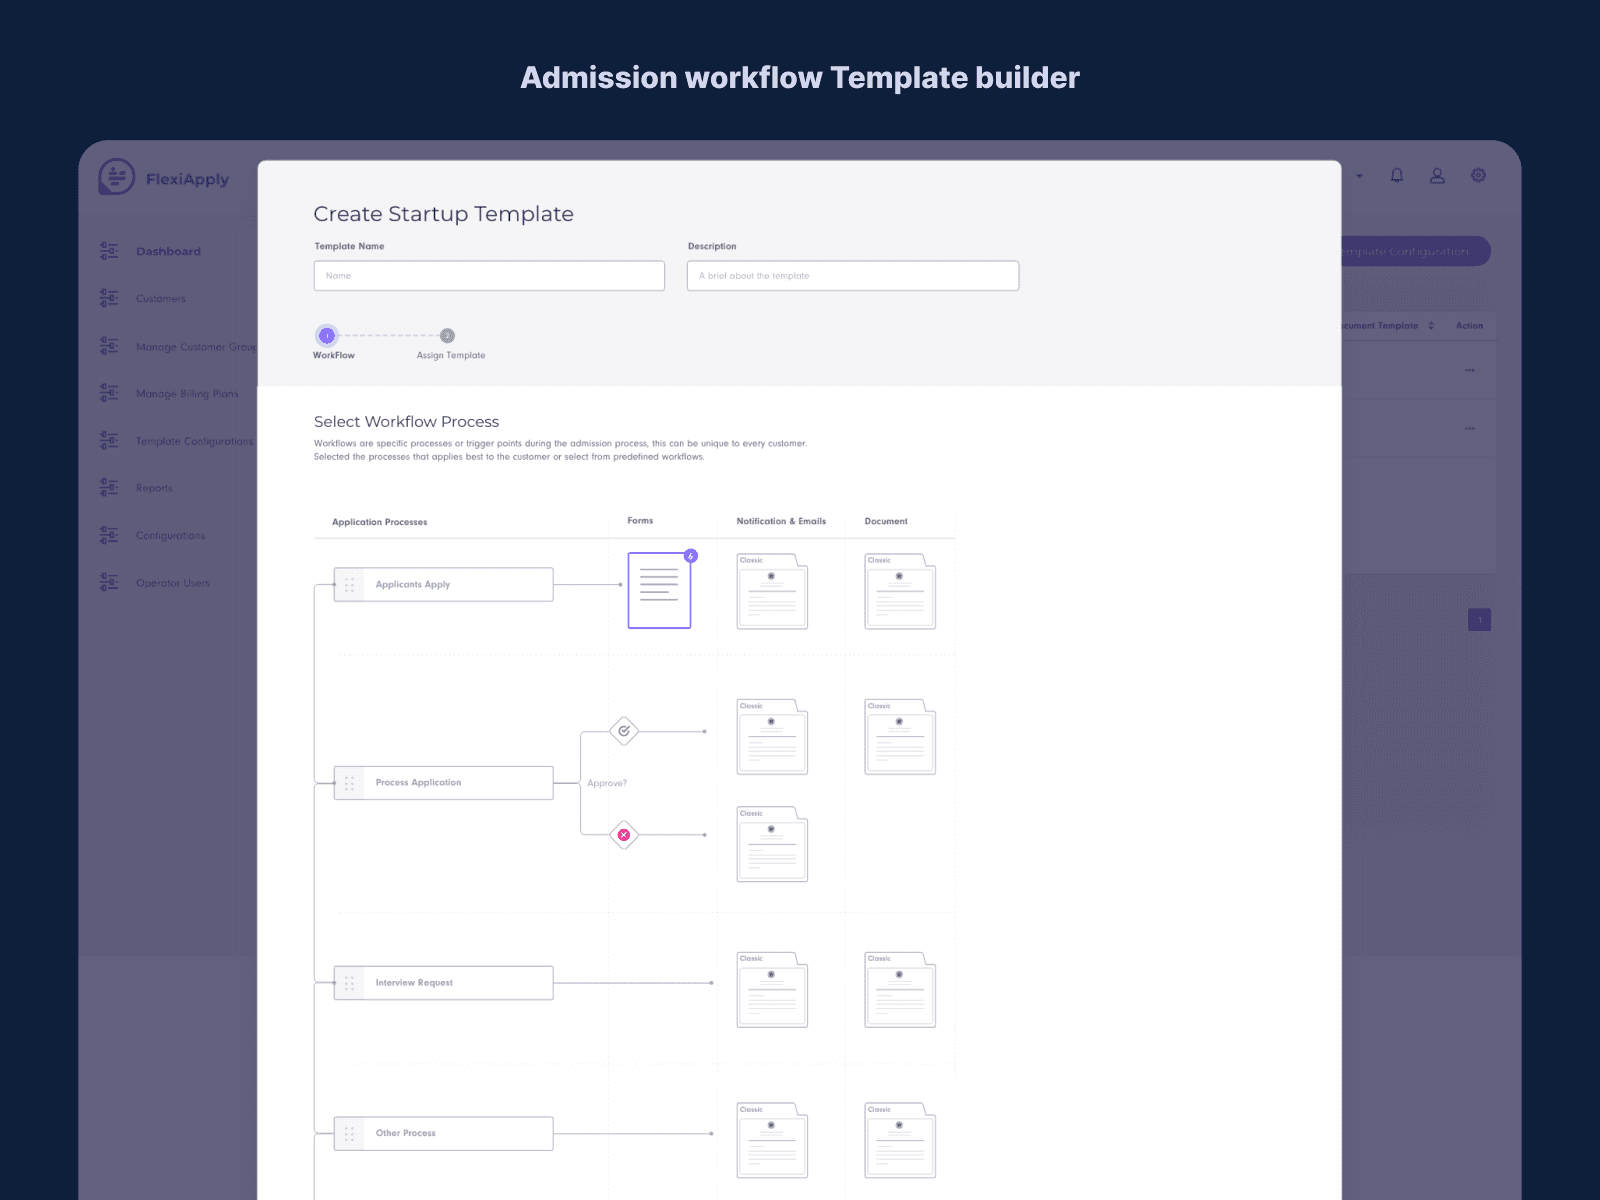Select the WorkFlow step indicator
1600x1200 pixels.
(x=327, y=336)
